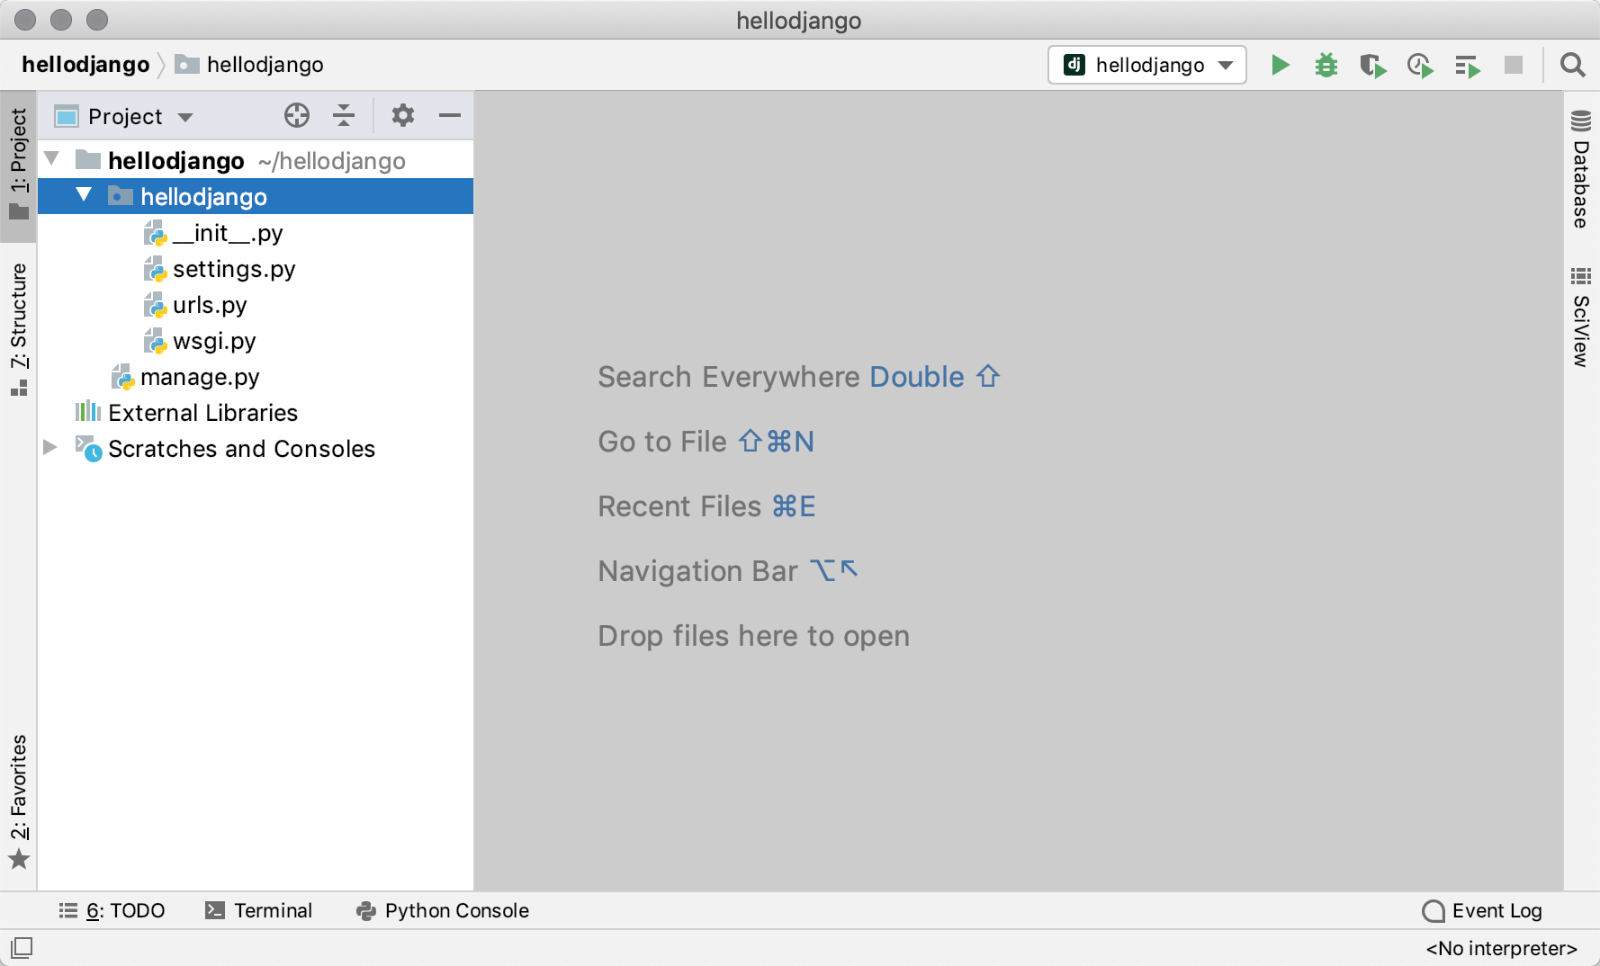Collapse the selected hellodjango folder

coord(84,195)
